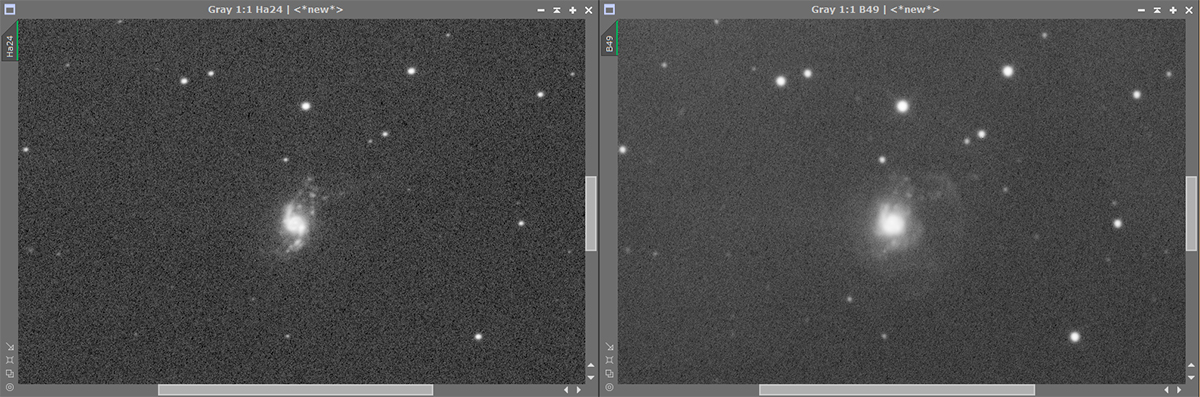Minimize the Ha24 image window

point(540,9)
